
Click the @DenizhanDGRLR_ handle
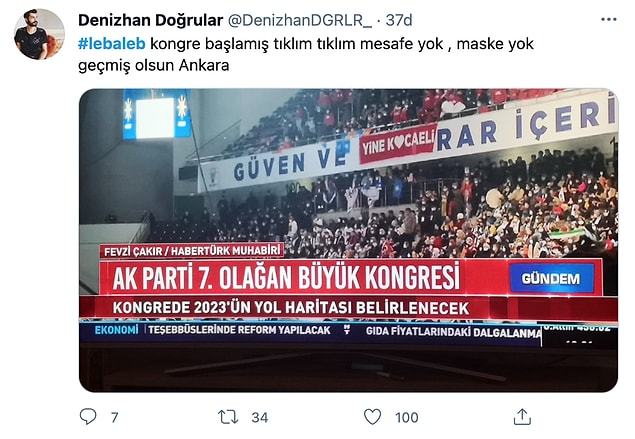pyautogui.click(x=300, y=20)
